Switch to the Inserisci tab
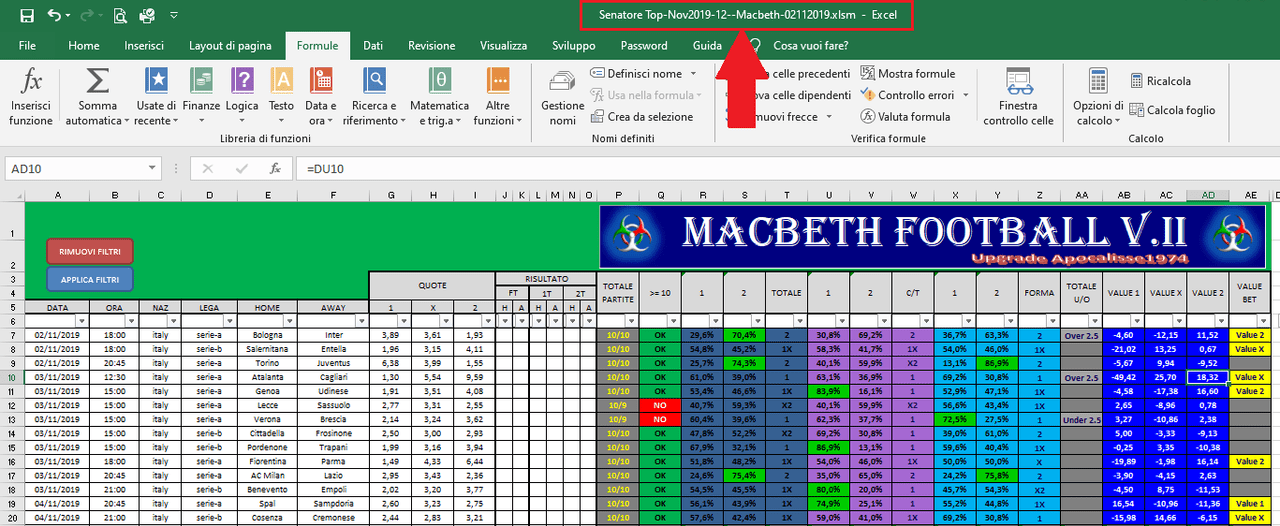The height and width of the screenshot is (526, 1280). coord(144,45)
